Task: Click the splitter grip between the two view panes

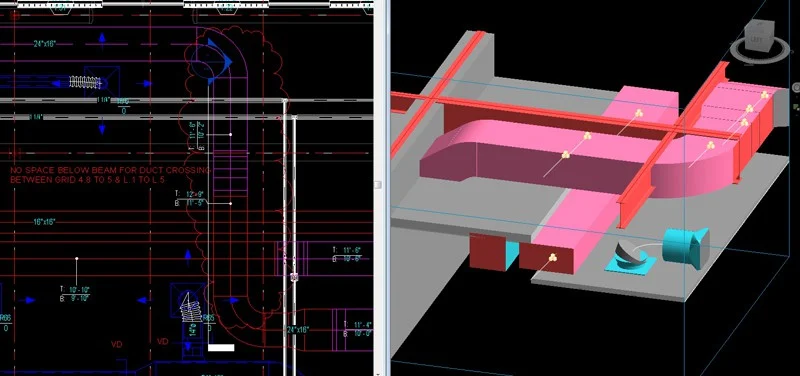Action: [x=379, y=184]
